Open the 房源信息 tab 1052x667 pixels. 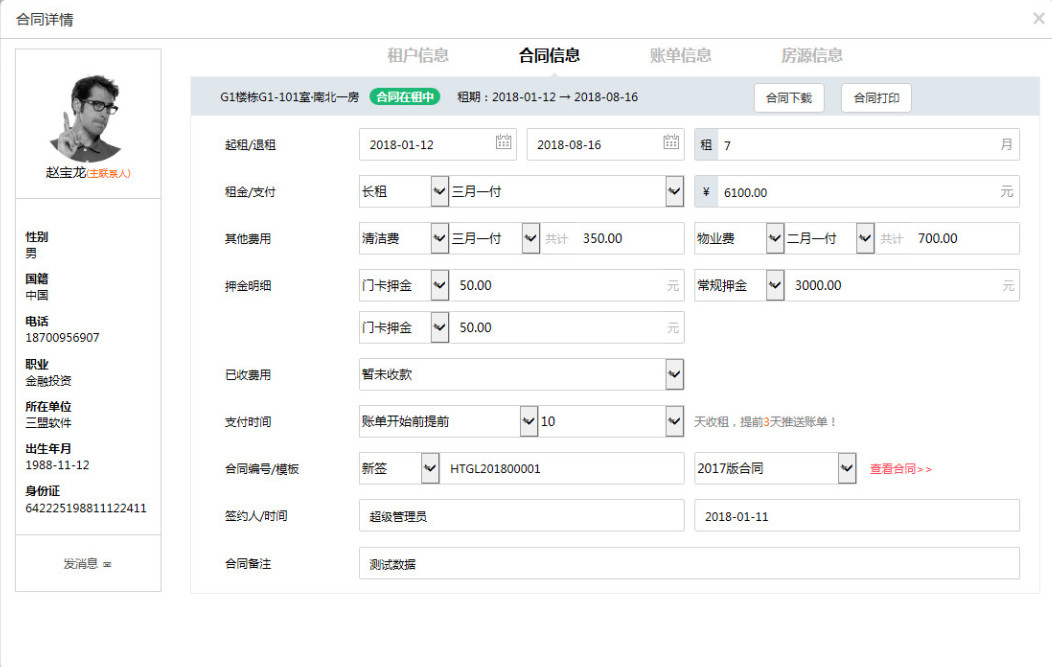pyautogui.click(x=811, y=56)
